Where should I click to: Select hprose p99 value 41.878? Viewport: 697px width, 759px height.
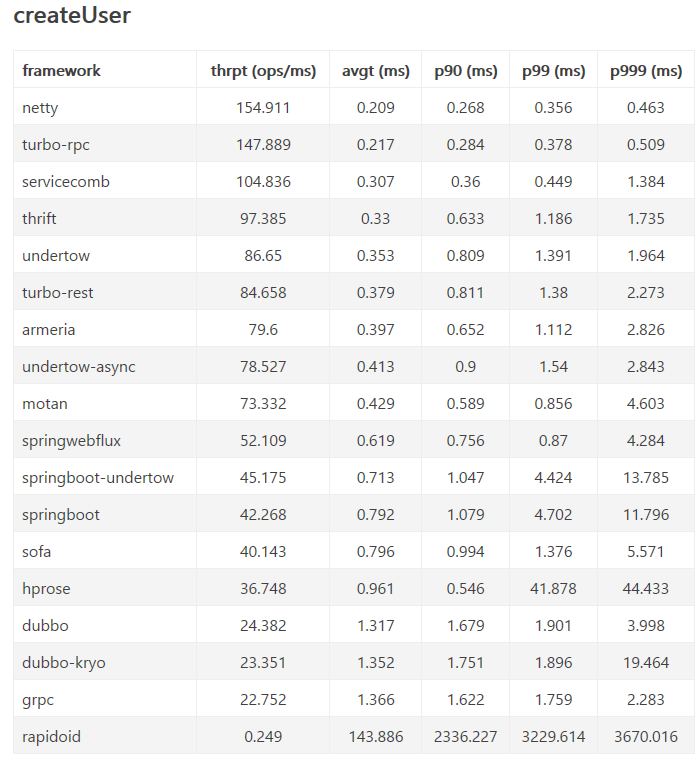[x=553, y=589]
